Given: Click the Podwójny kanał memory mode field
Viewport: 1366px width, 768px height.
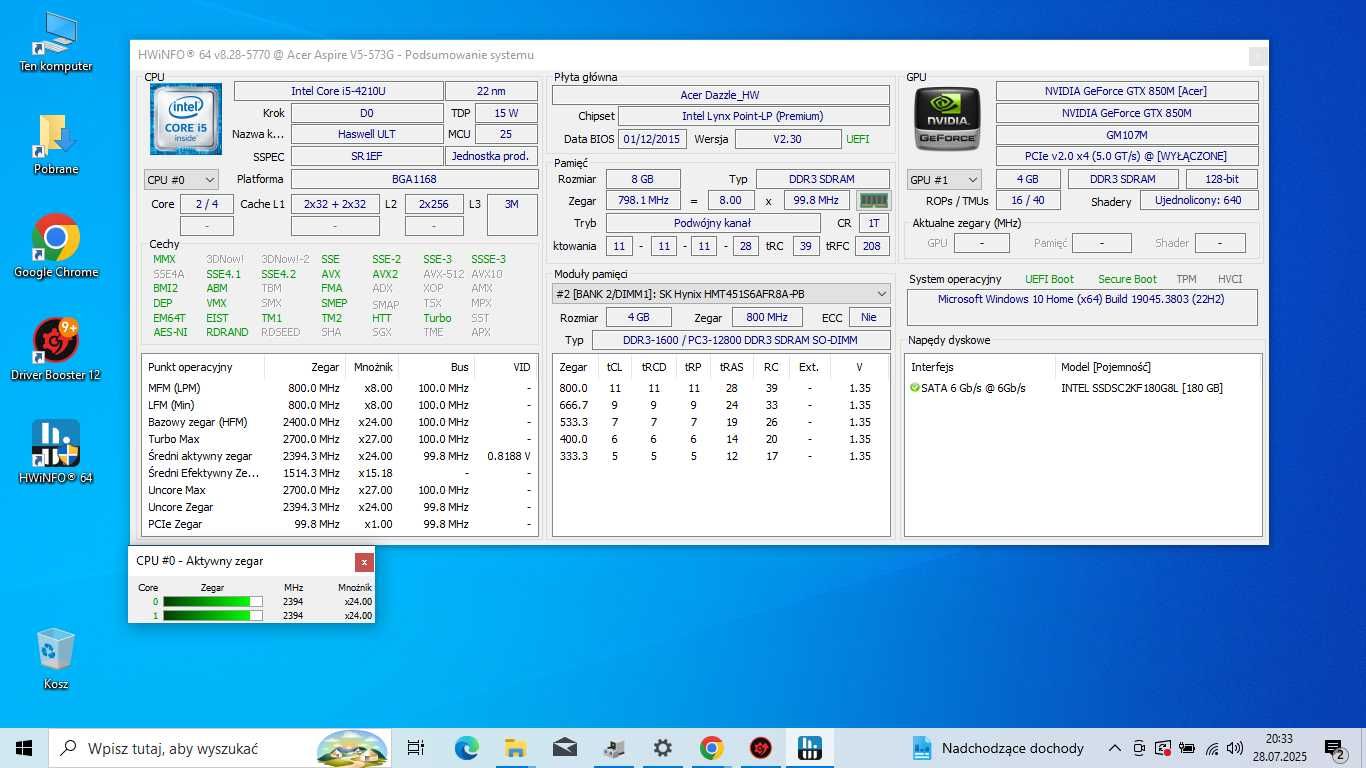Looking at the screenshot, I should tap(712, 223).
